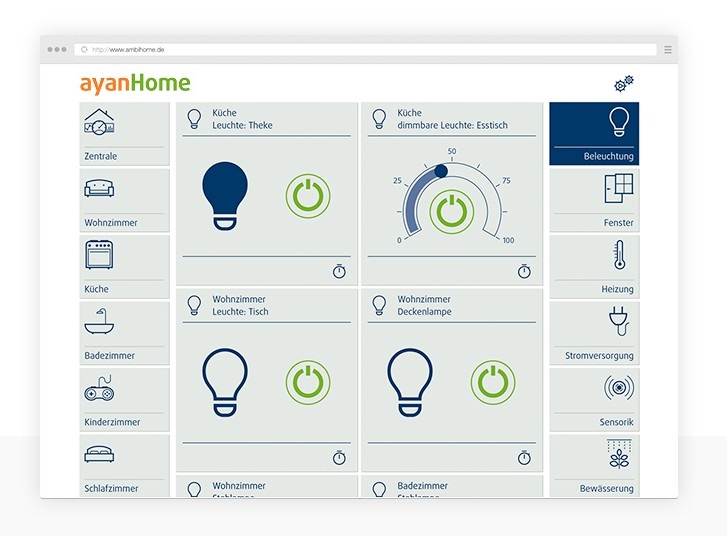Click the large bulb of Leuchte: Tisch

click(225, 382)
